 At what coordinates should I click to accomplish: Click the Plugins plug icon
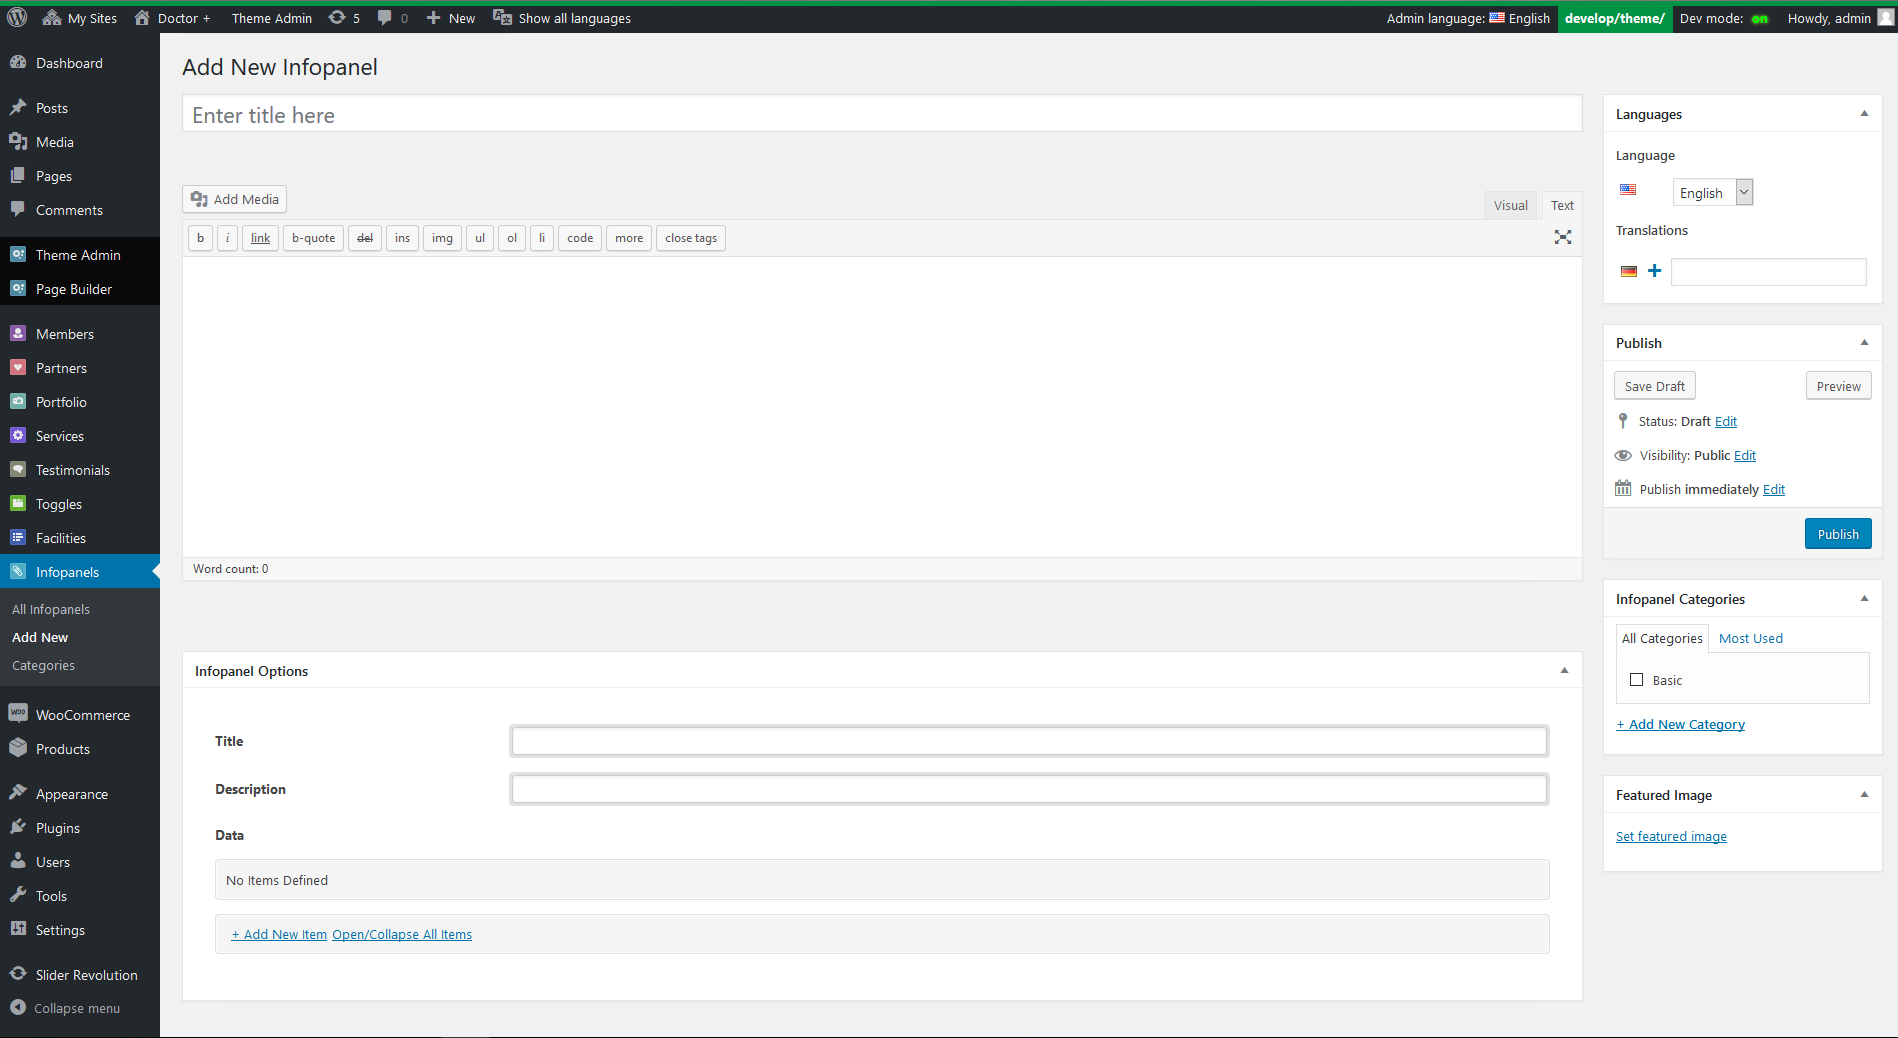coord(18,826)
